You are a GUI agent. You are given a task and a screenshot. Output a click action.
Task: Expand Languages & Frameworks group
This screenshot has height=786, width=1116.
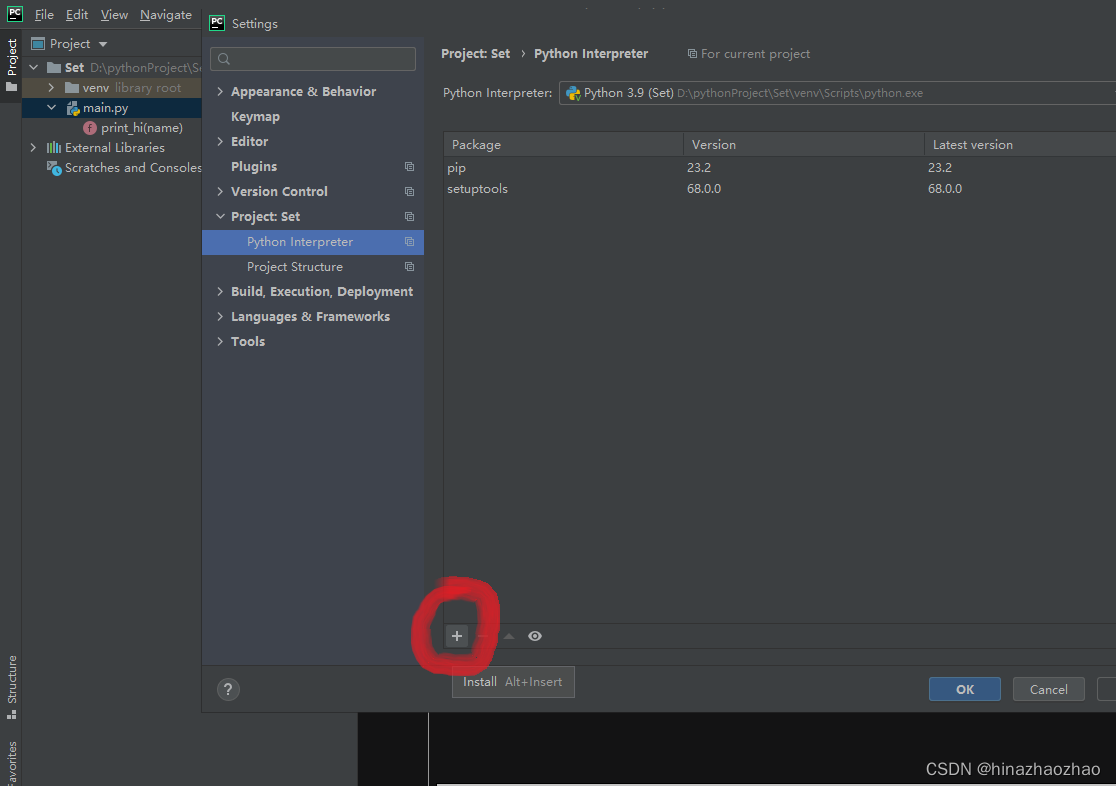click(220, 317)
